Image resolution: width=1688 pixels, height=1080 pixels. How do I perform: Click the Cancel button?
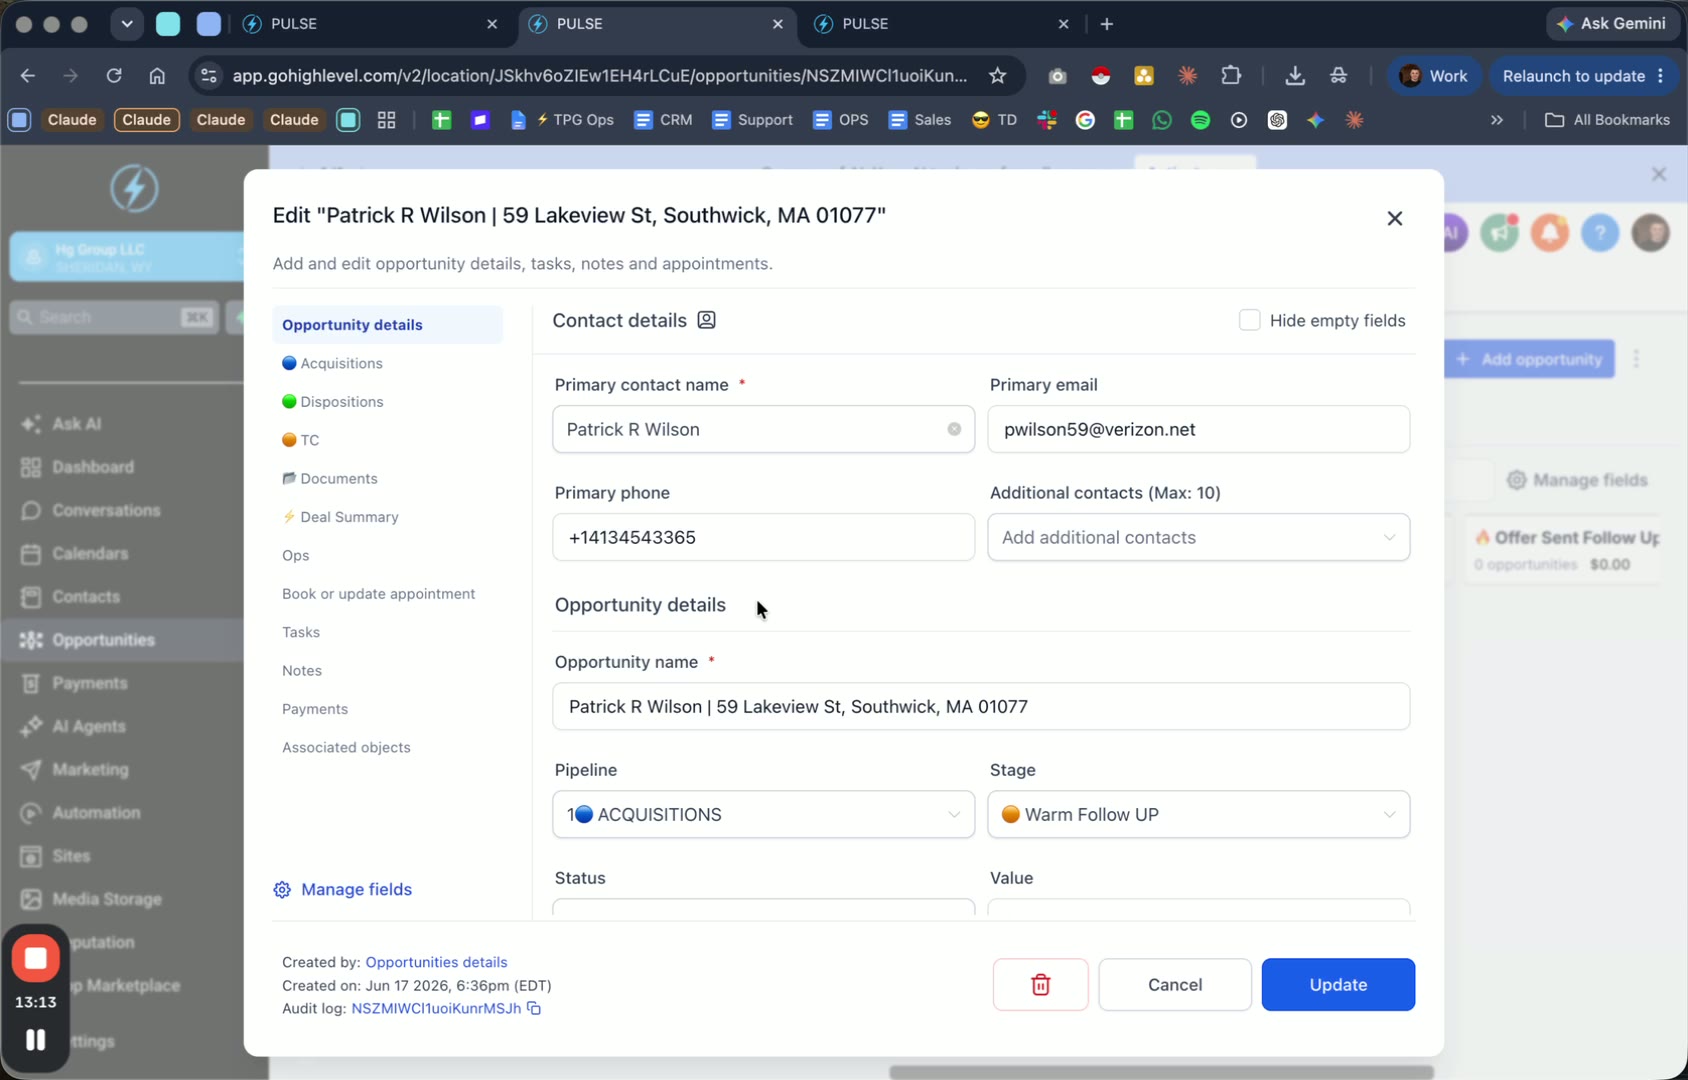[1175, 984]
